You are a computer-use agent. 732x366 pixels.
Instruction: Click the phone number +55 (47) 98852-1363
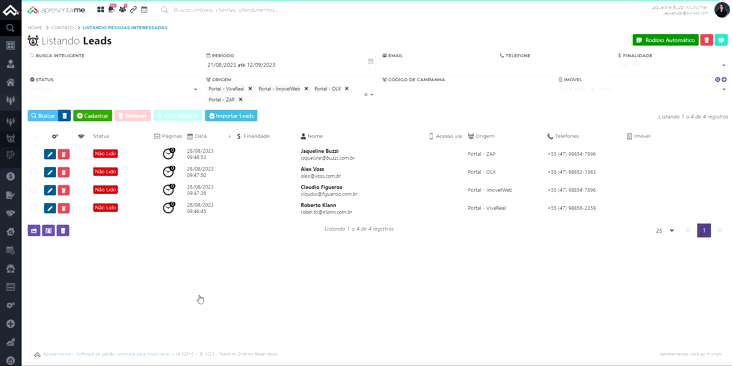click(x=571, y=172)
